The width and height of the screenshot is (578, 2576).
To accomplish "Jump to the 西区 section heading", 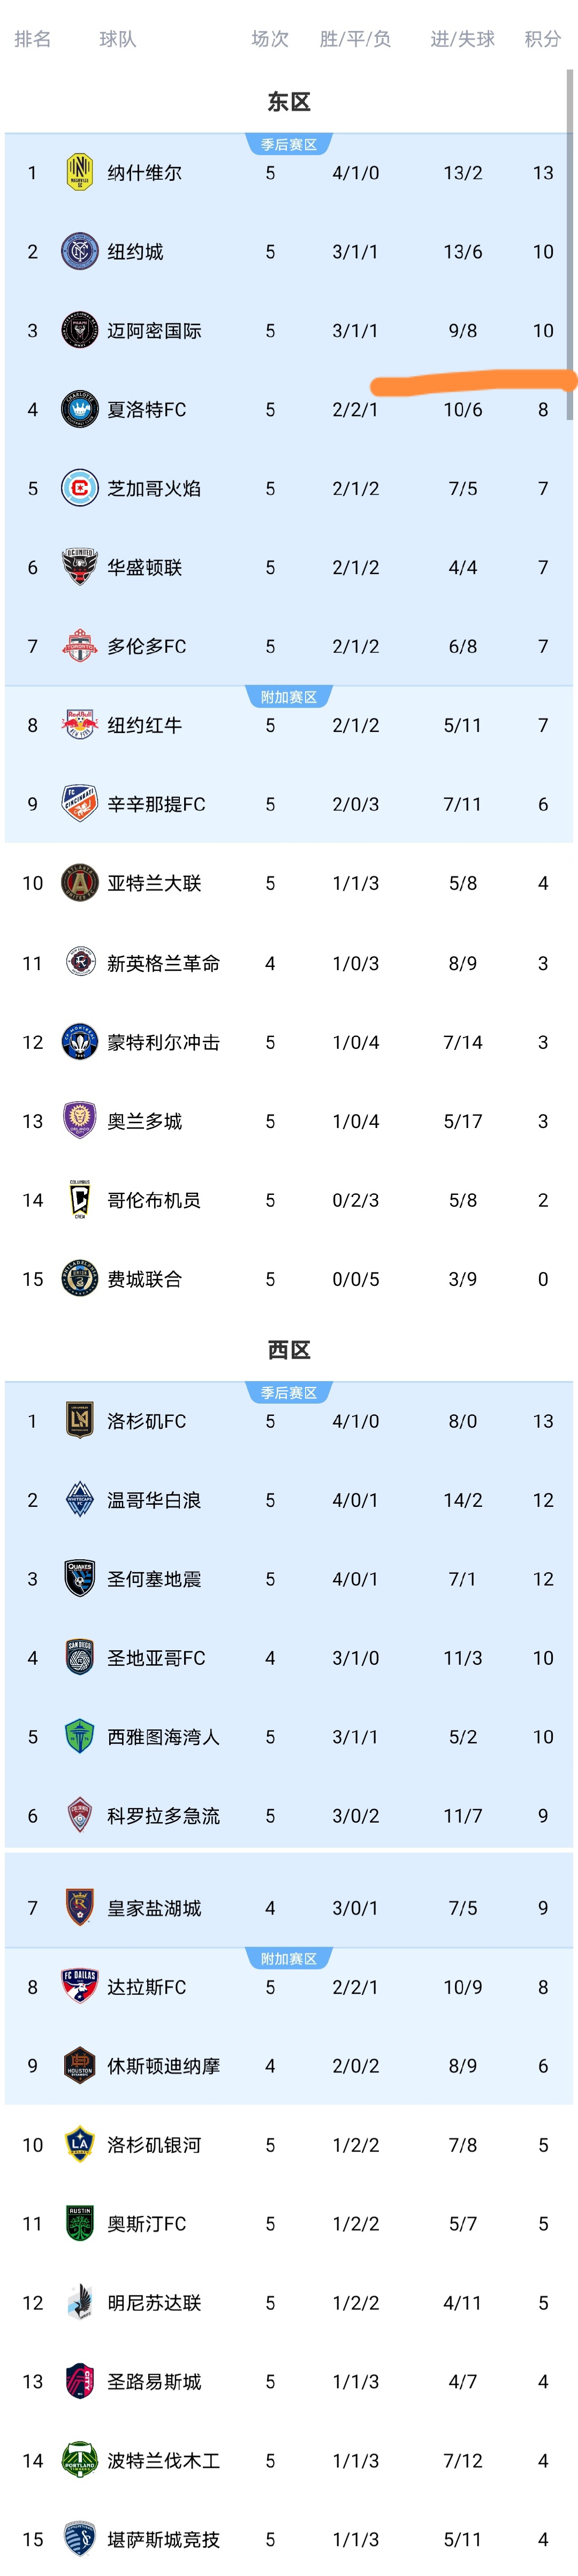I will point(289,1349).
